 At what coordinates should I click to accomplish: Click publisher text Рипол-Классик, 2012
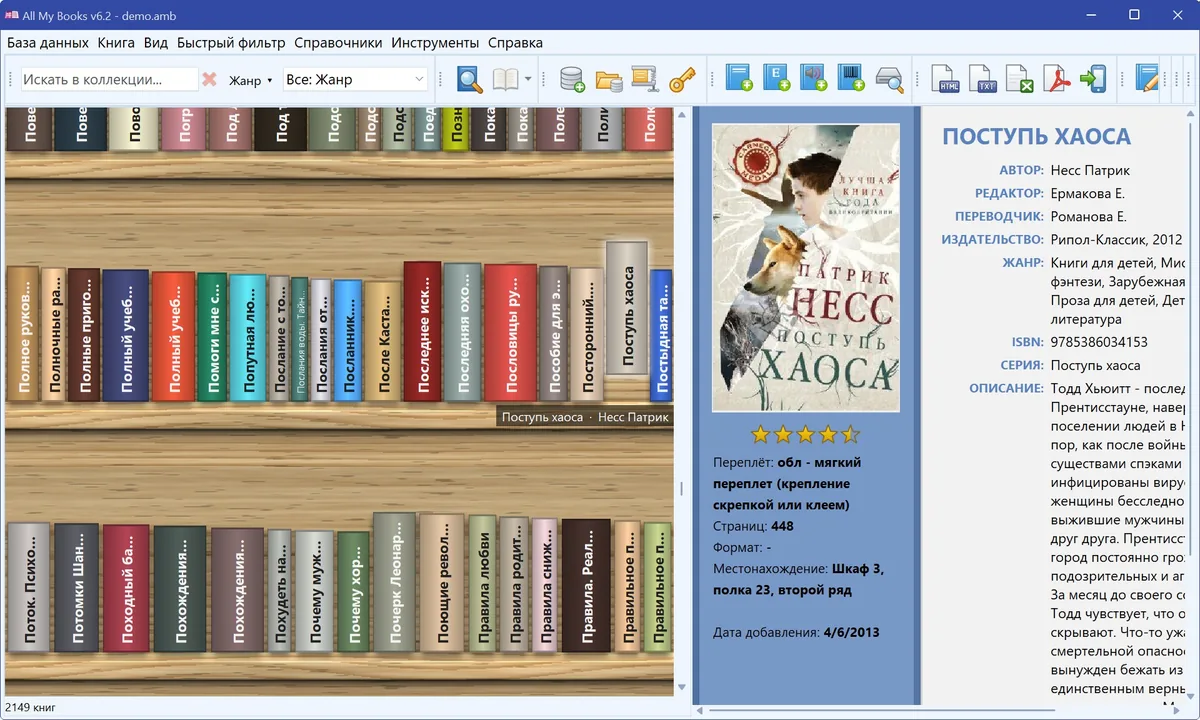[1117, 240]
